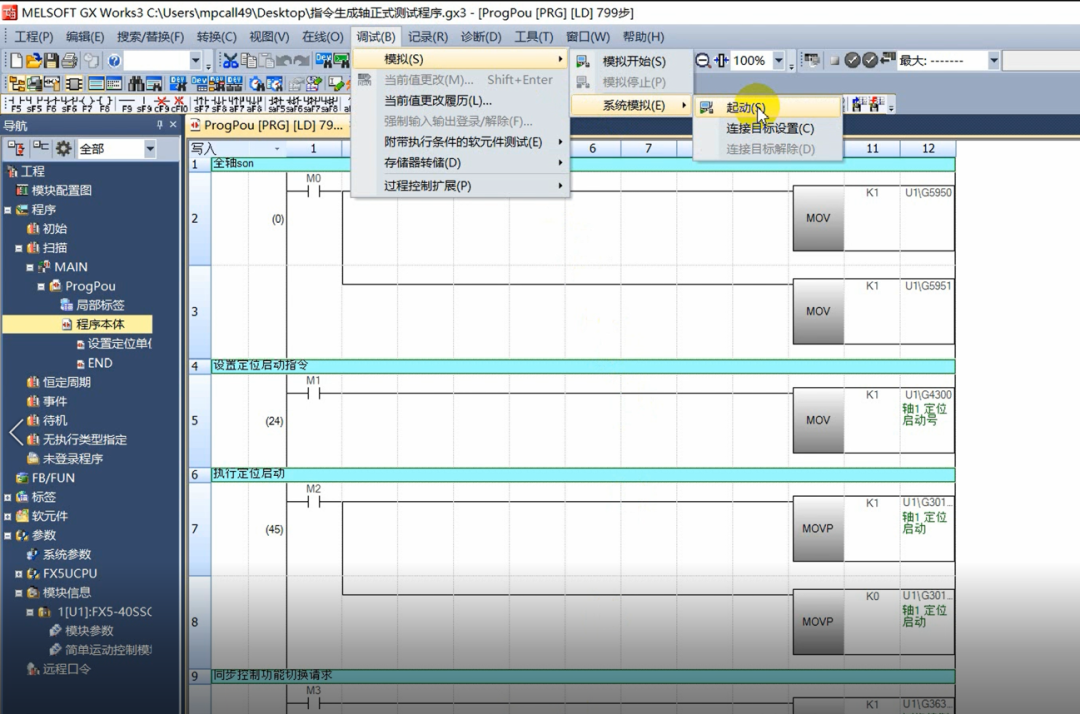Open the 工具(T) menu

click(x=533, y=37)
